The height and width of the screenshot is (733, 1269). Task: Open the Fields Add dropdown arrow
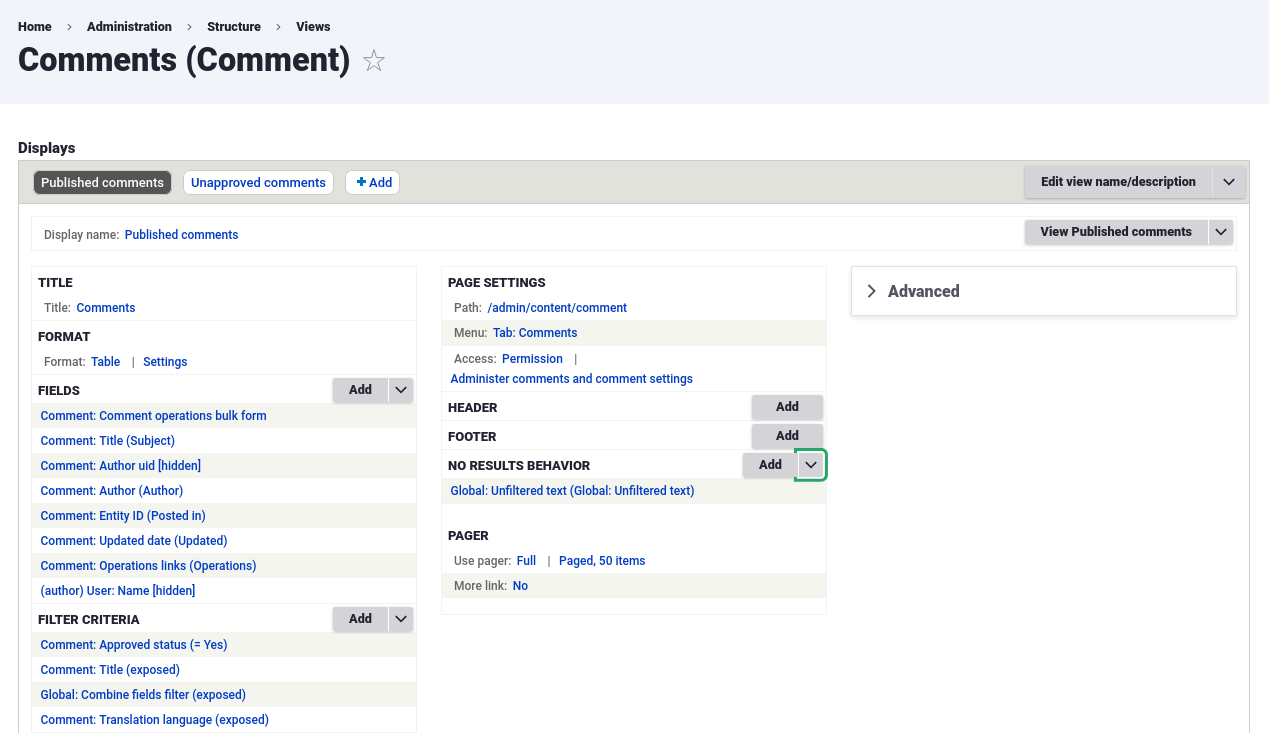401,390
